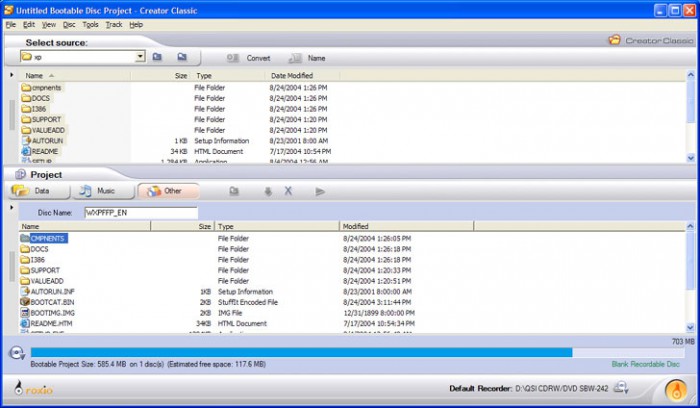Click the Project panel disc icon
This screenshot has width=700, height=408.
21,175
